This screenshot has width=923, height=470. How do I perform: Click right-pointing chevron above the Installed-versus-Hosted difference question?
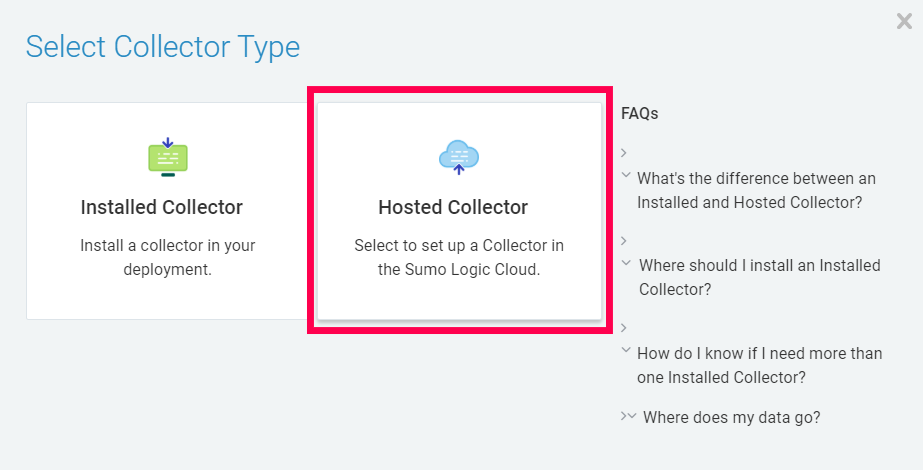click(x=624, y=153)
